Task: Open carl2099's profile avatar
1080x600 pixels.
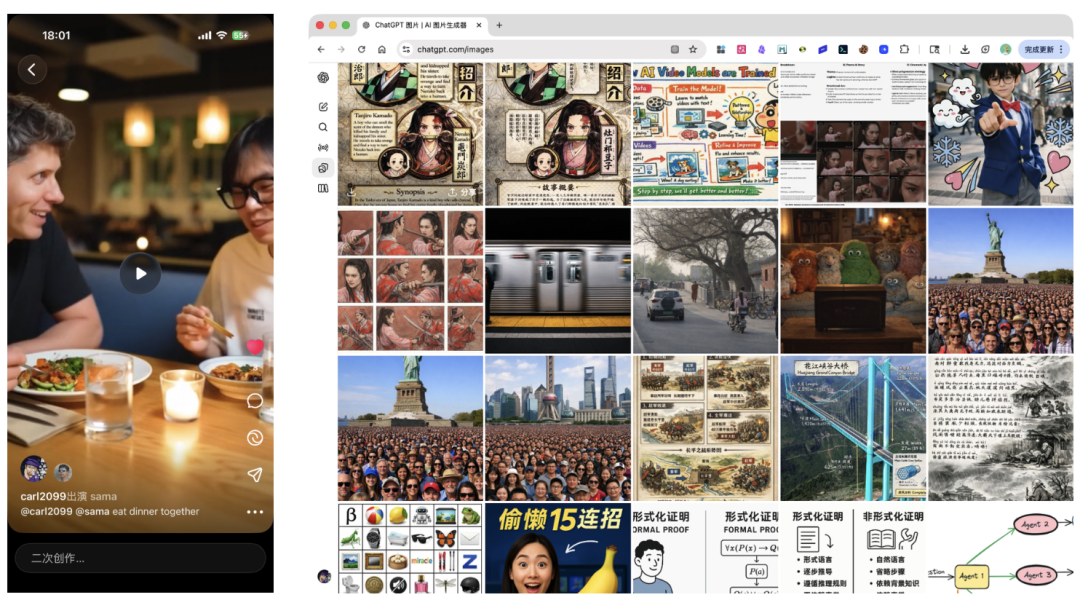Action: point(34,469)
